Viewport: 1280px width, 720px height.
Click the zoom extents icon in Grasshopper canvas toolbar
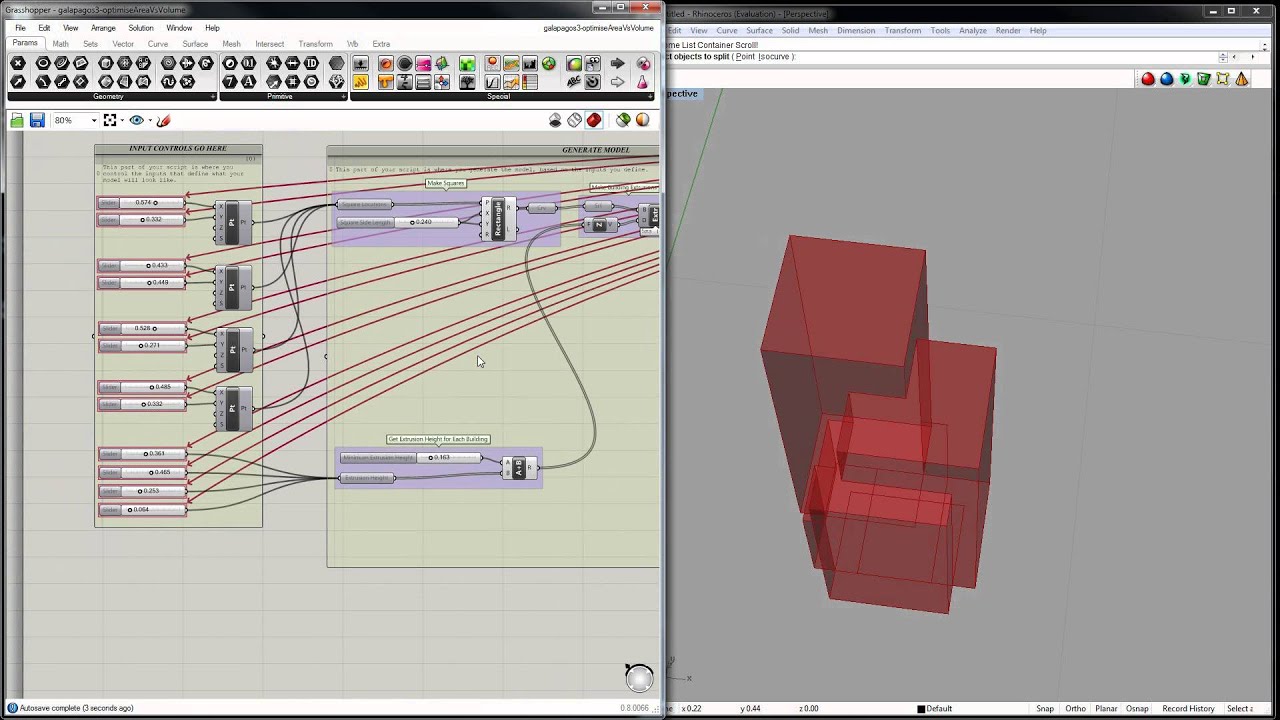coord(109,120)
